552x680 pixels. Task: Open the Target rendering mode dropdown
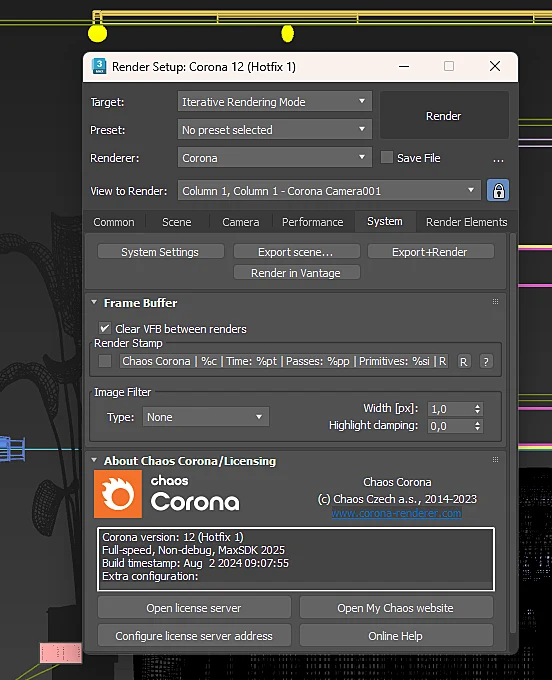tap(275, 101)
